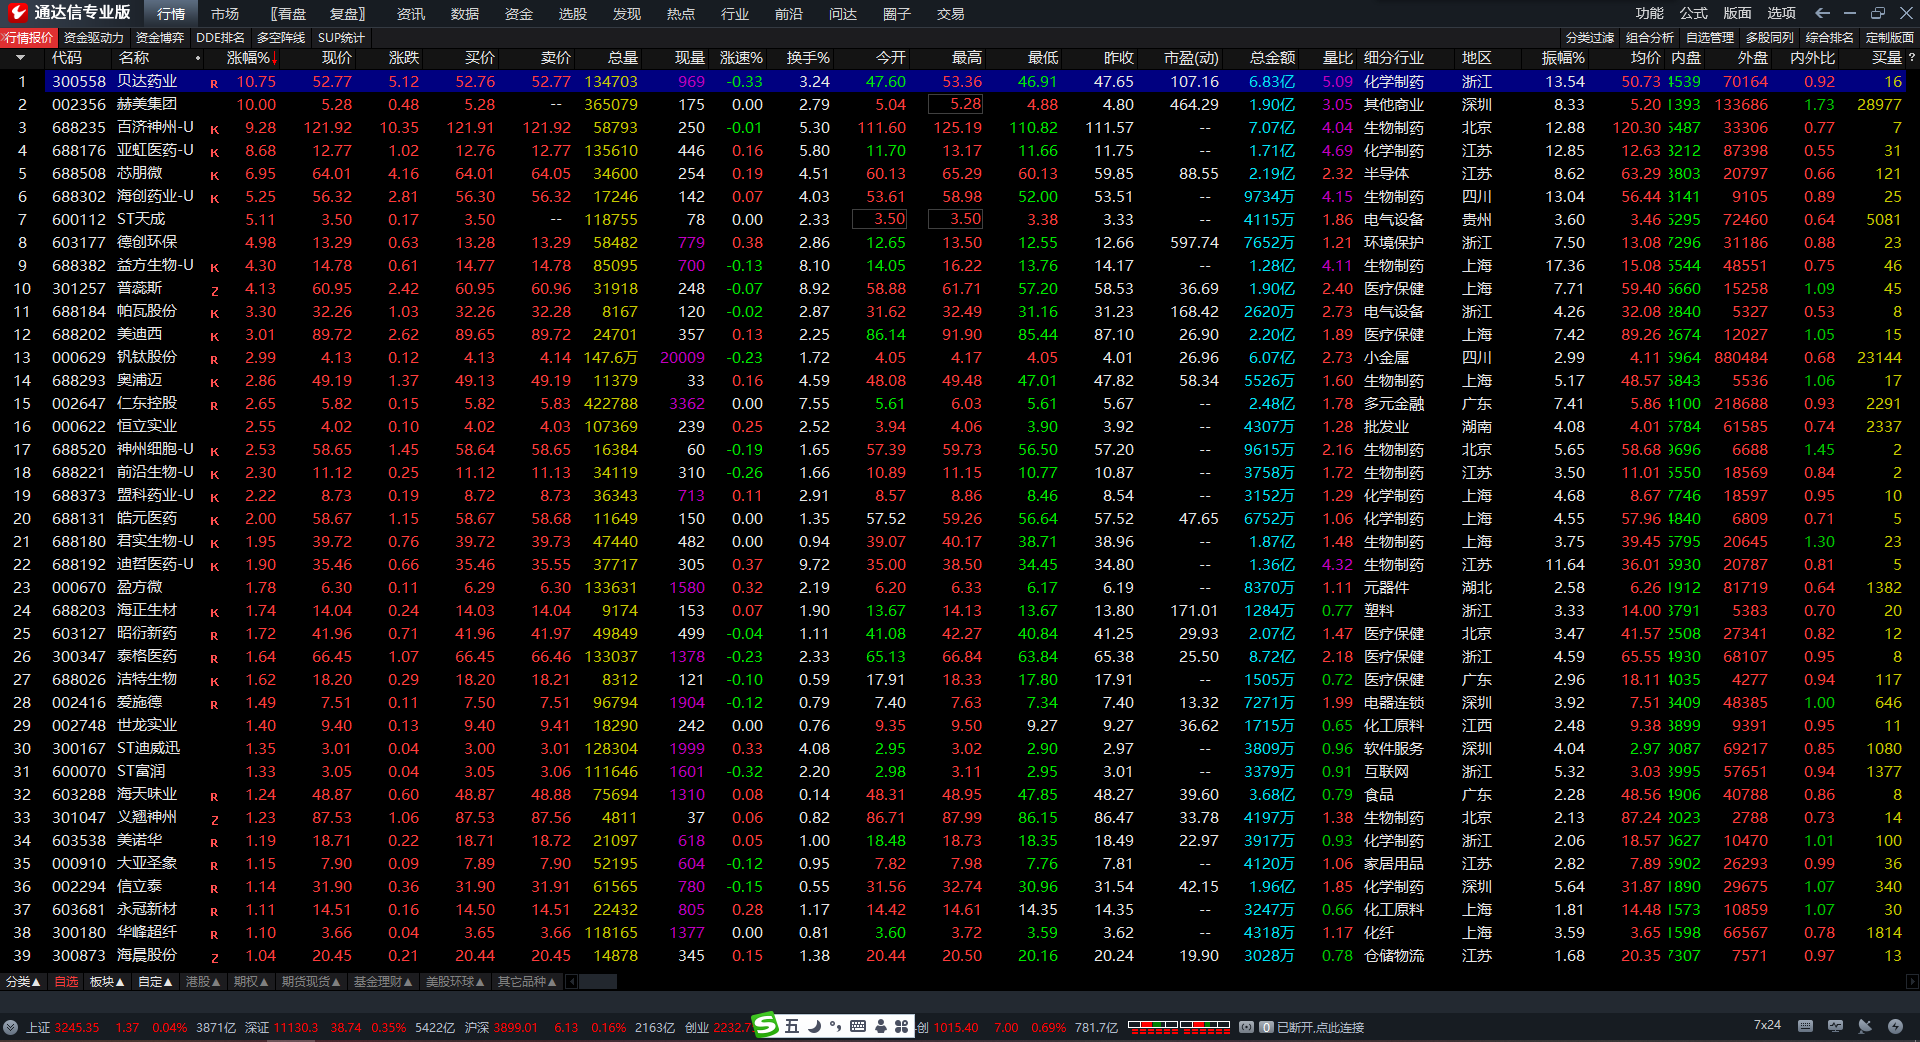Screen dimensions: 1920x1042
Task: Open the Sogou soft keyboard icon
Action: (x=858, y=1026)
